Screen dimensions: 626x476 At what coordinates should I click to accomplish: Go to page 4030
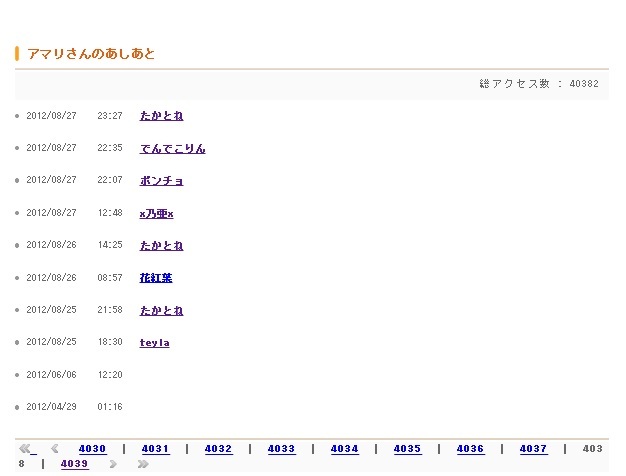(92, 449)
